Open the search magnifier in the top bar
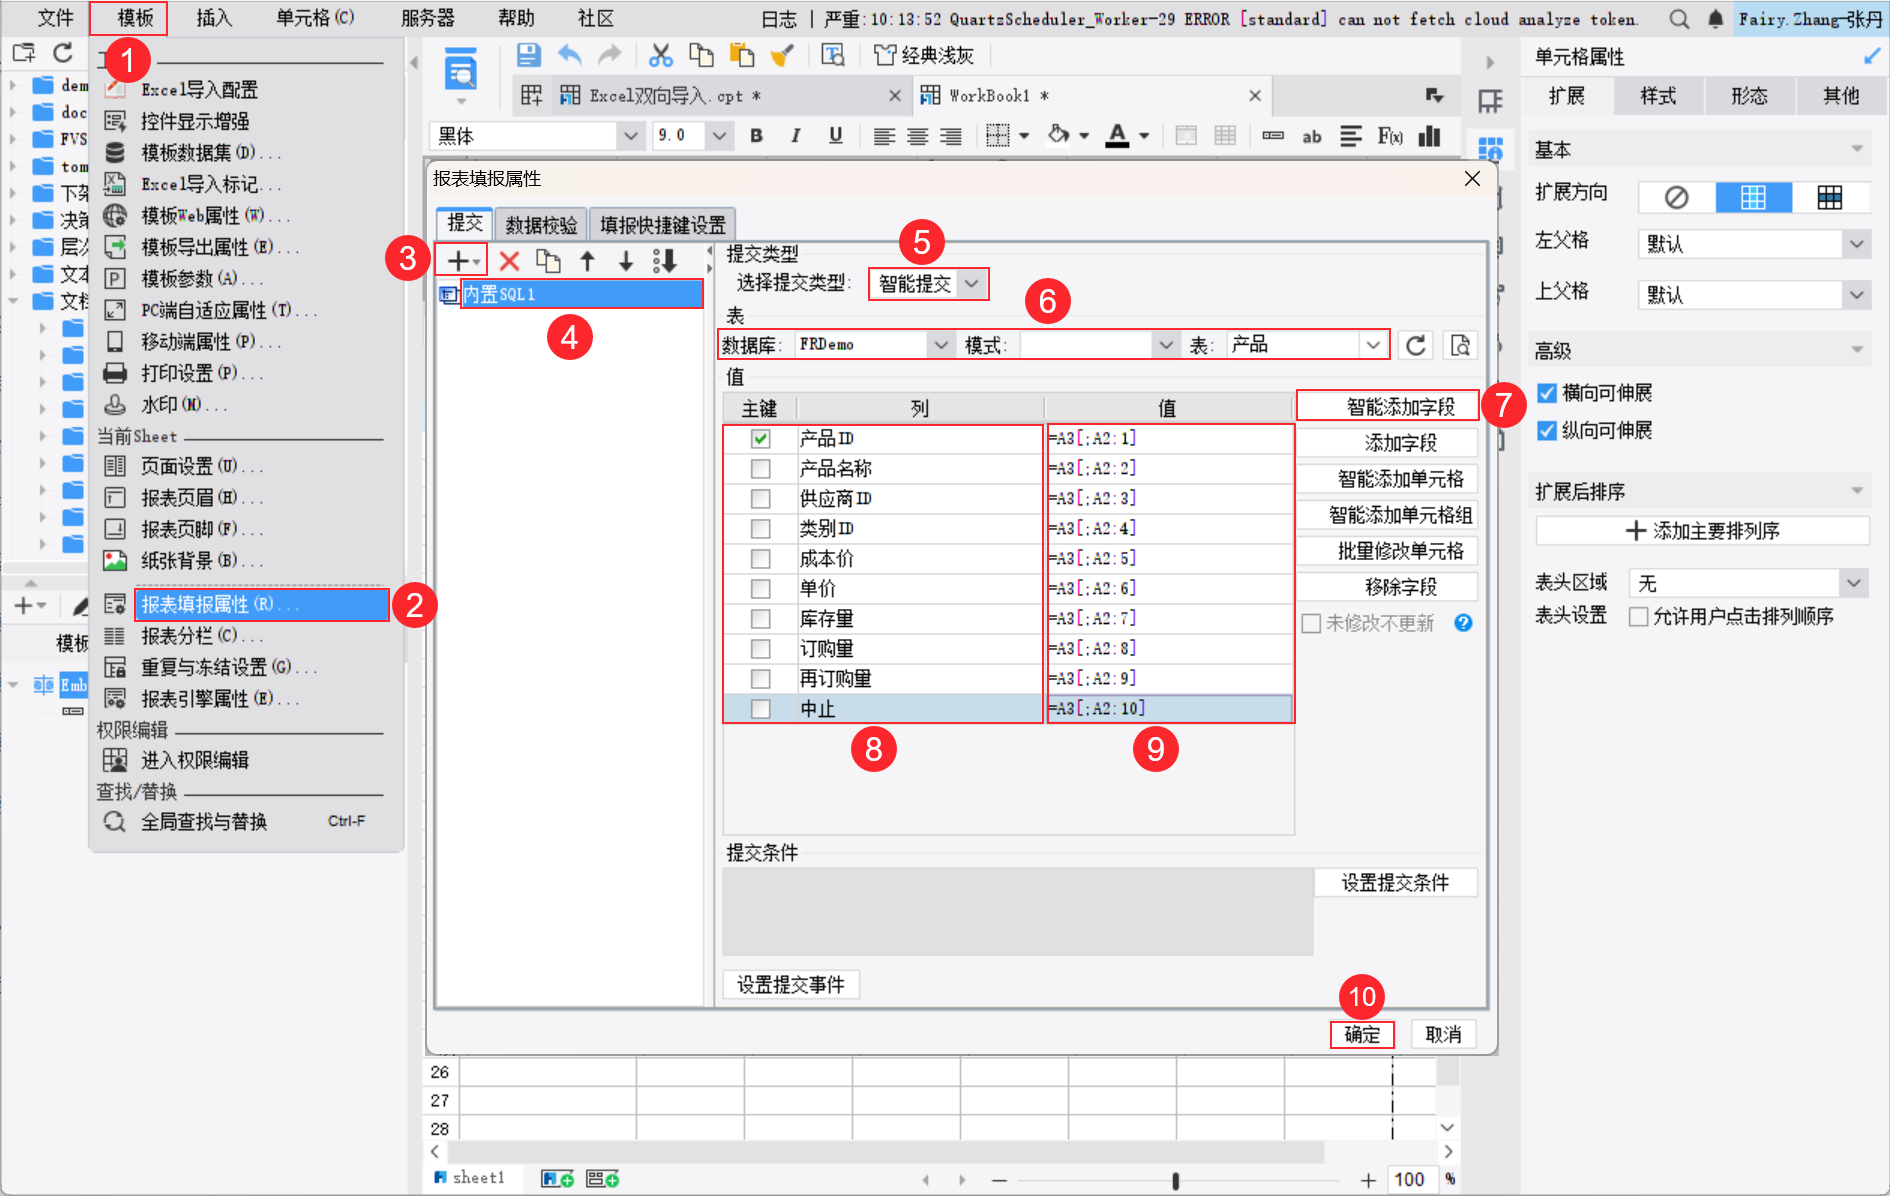This screenshot has height=1196, width=1890. point(1679,19)
